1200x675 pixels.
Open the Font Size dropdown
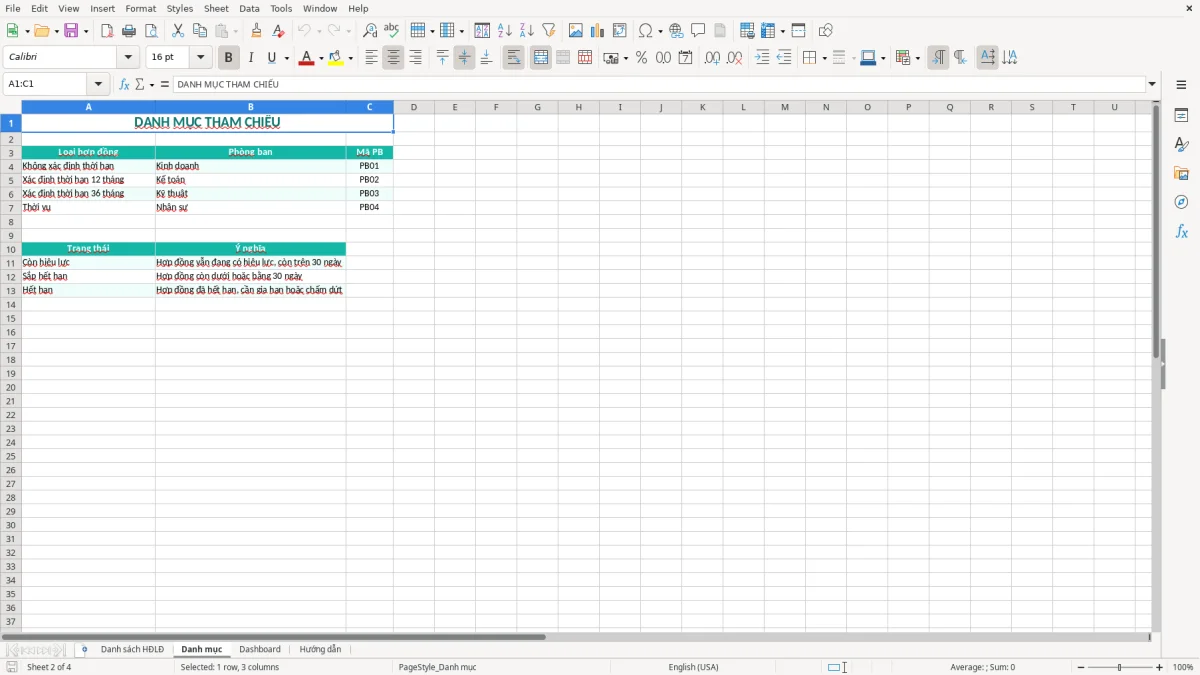(200, 58)
